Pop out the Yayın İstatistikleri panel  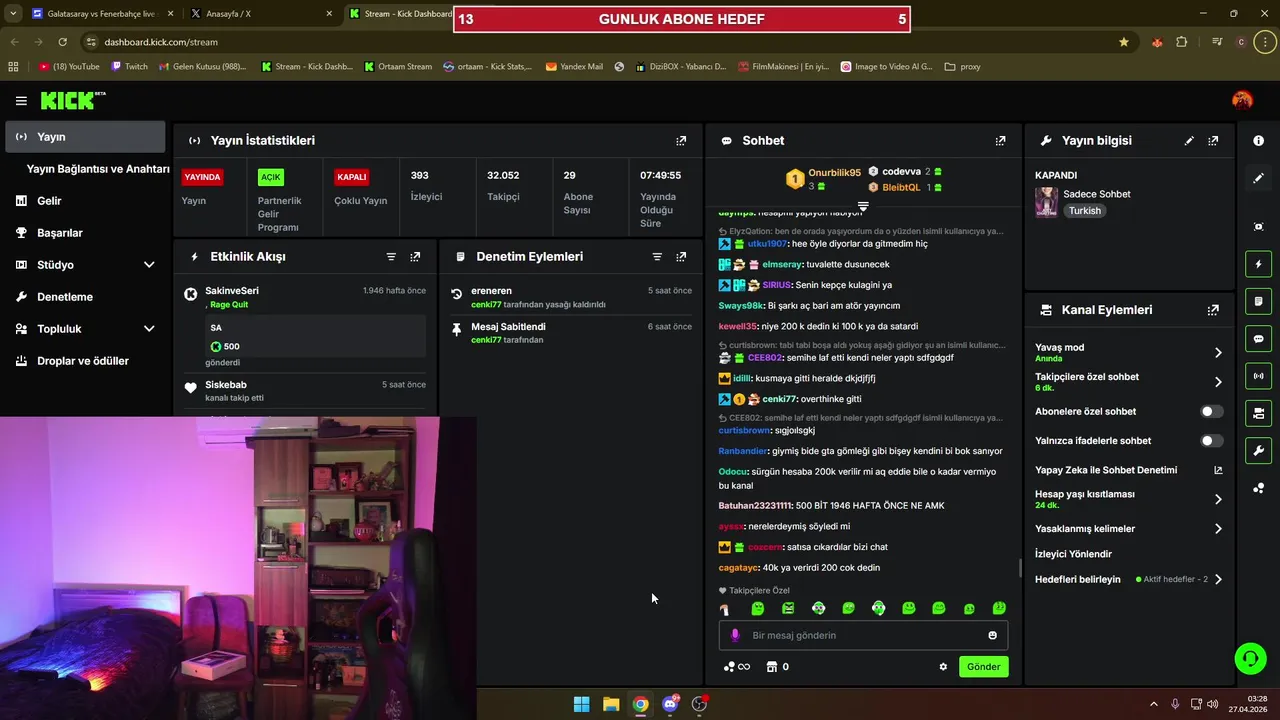coord(681,141)
